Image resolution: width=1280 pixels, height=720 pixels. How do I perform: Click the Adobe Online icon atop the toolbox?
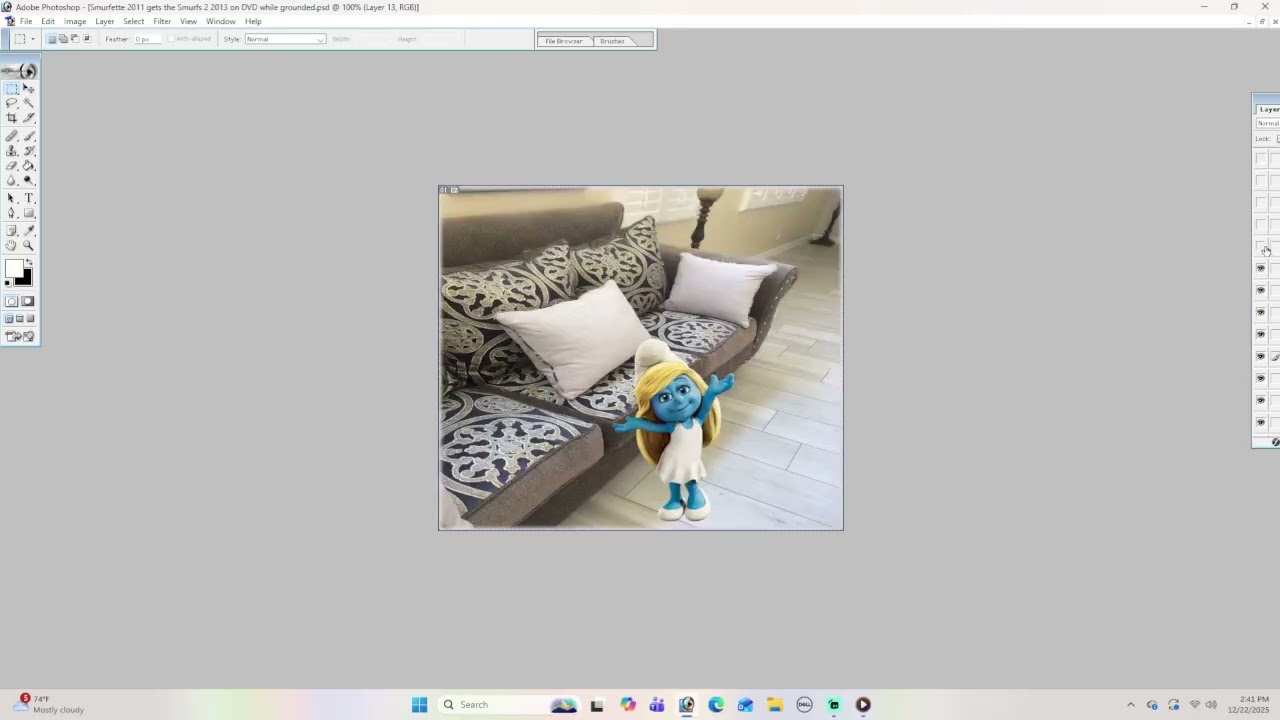pos(20,71)
